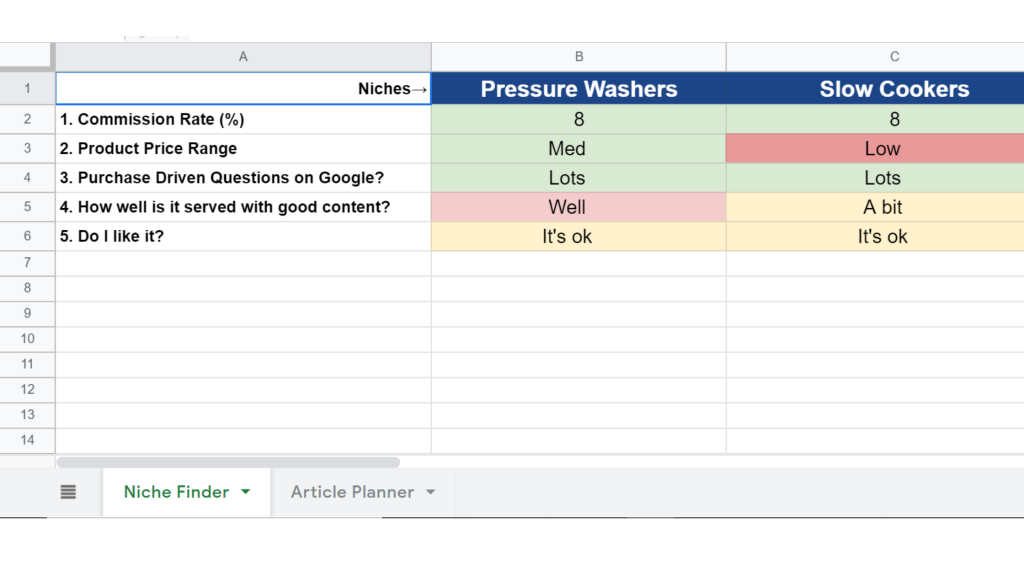This screenshot has width=1024, height=576.
Task: Open the Article Planner sheet tab
Action: pos(352,492)
